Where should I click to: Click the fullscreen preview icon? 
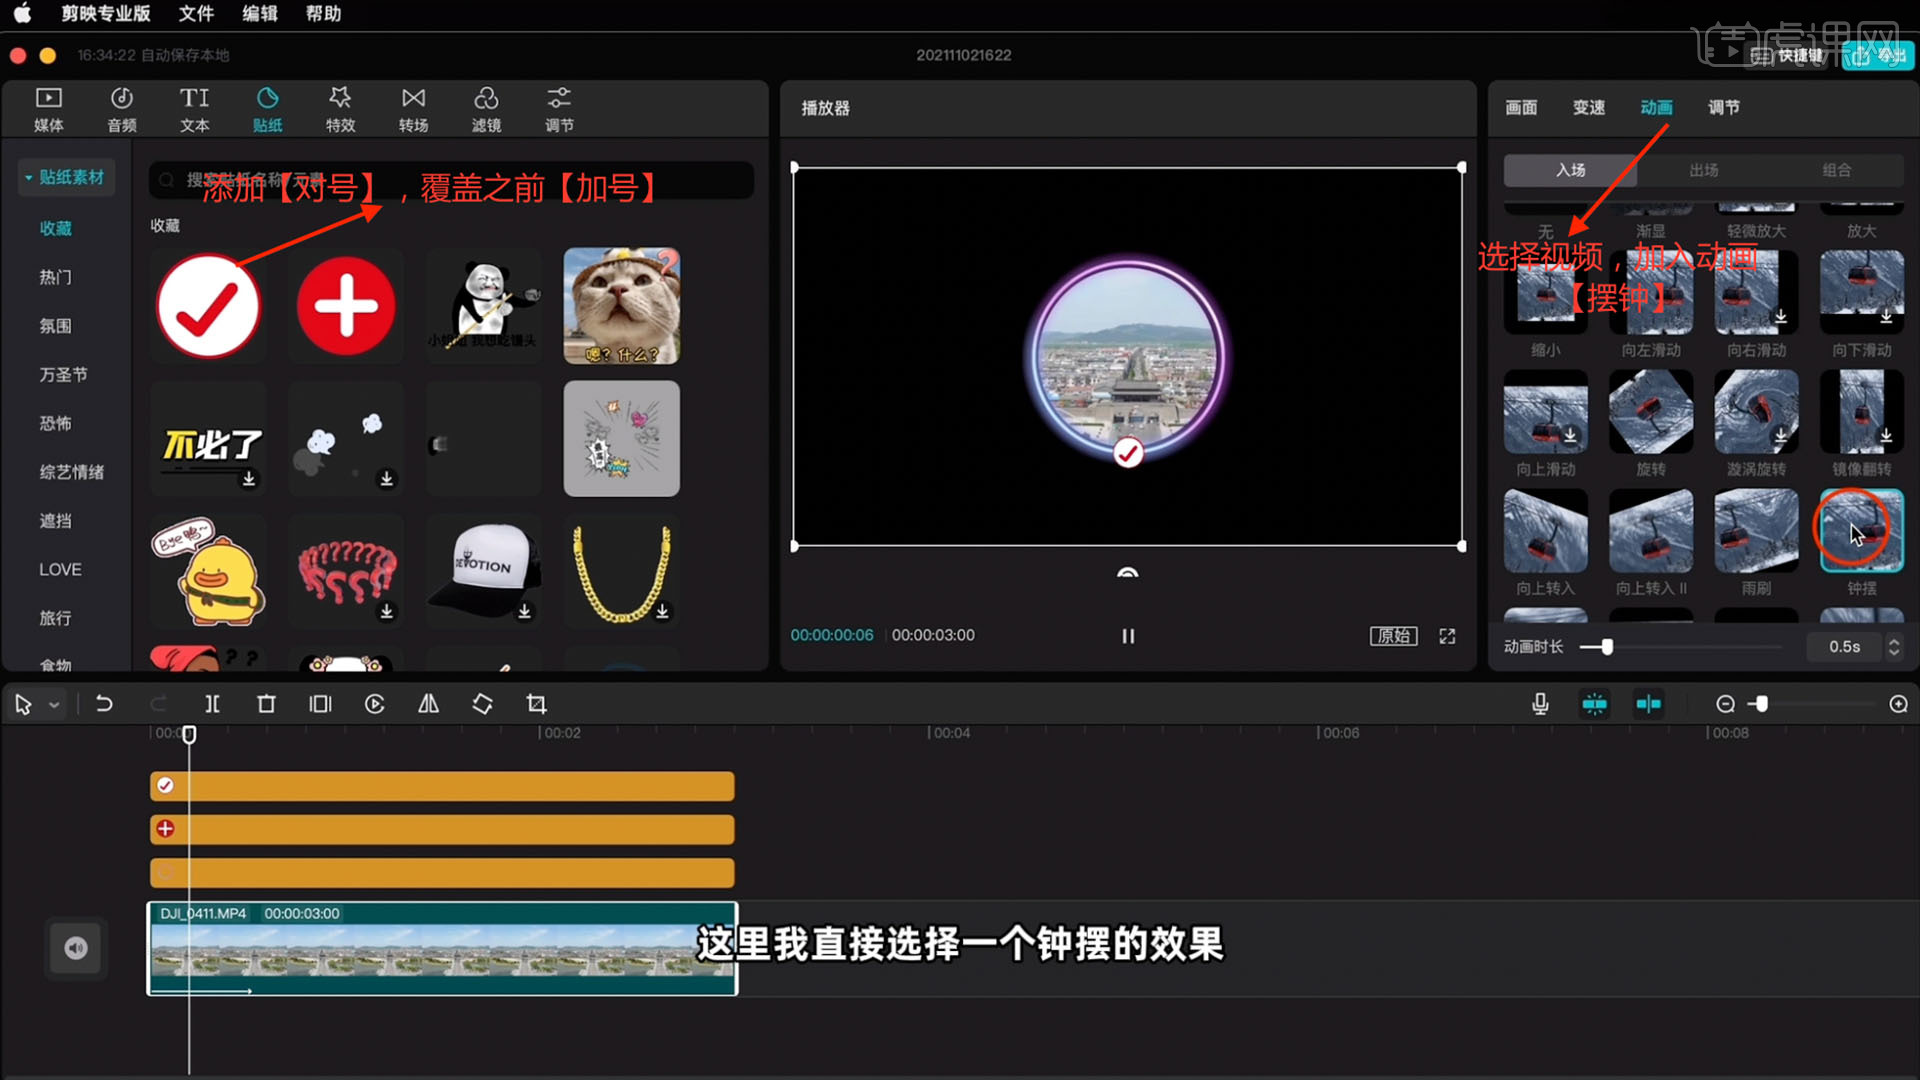tap(1447, 636)
